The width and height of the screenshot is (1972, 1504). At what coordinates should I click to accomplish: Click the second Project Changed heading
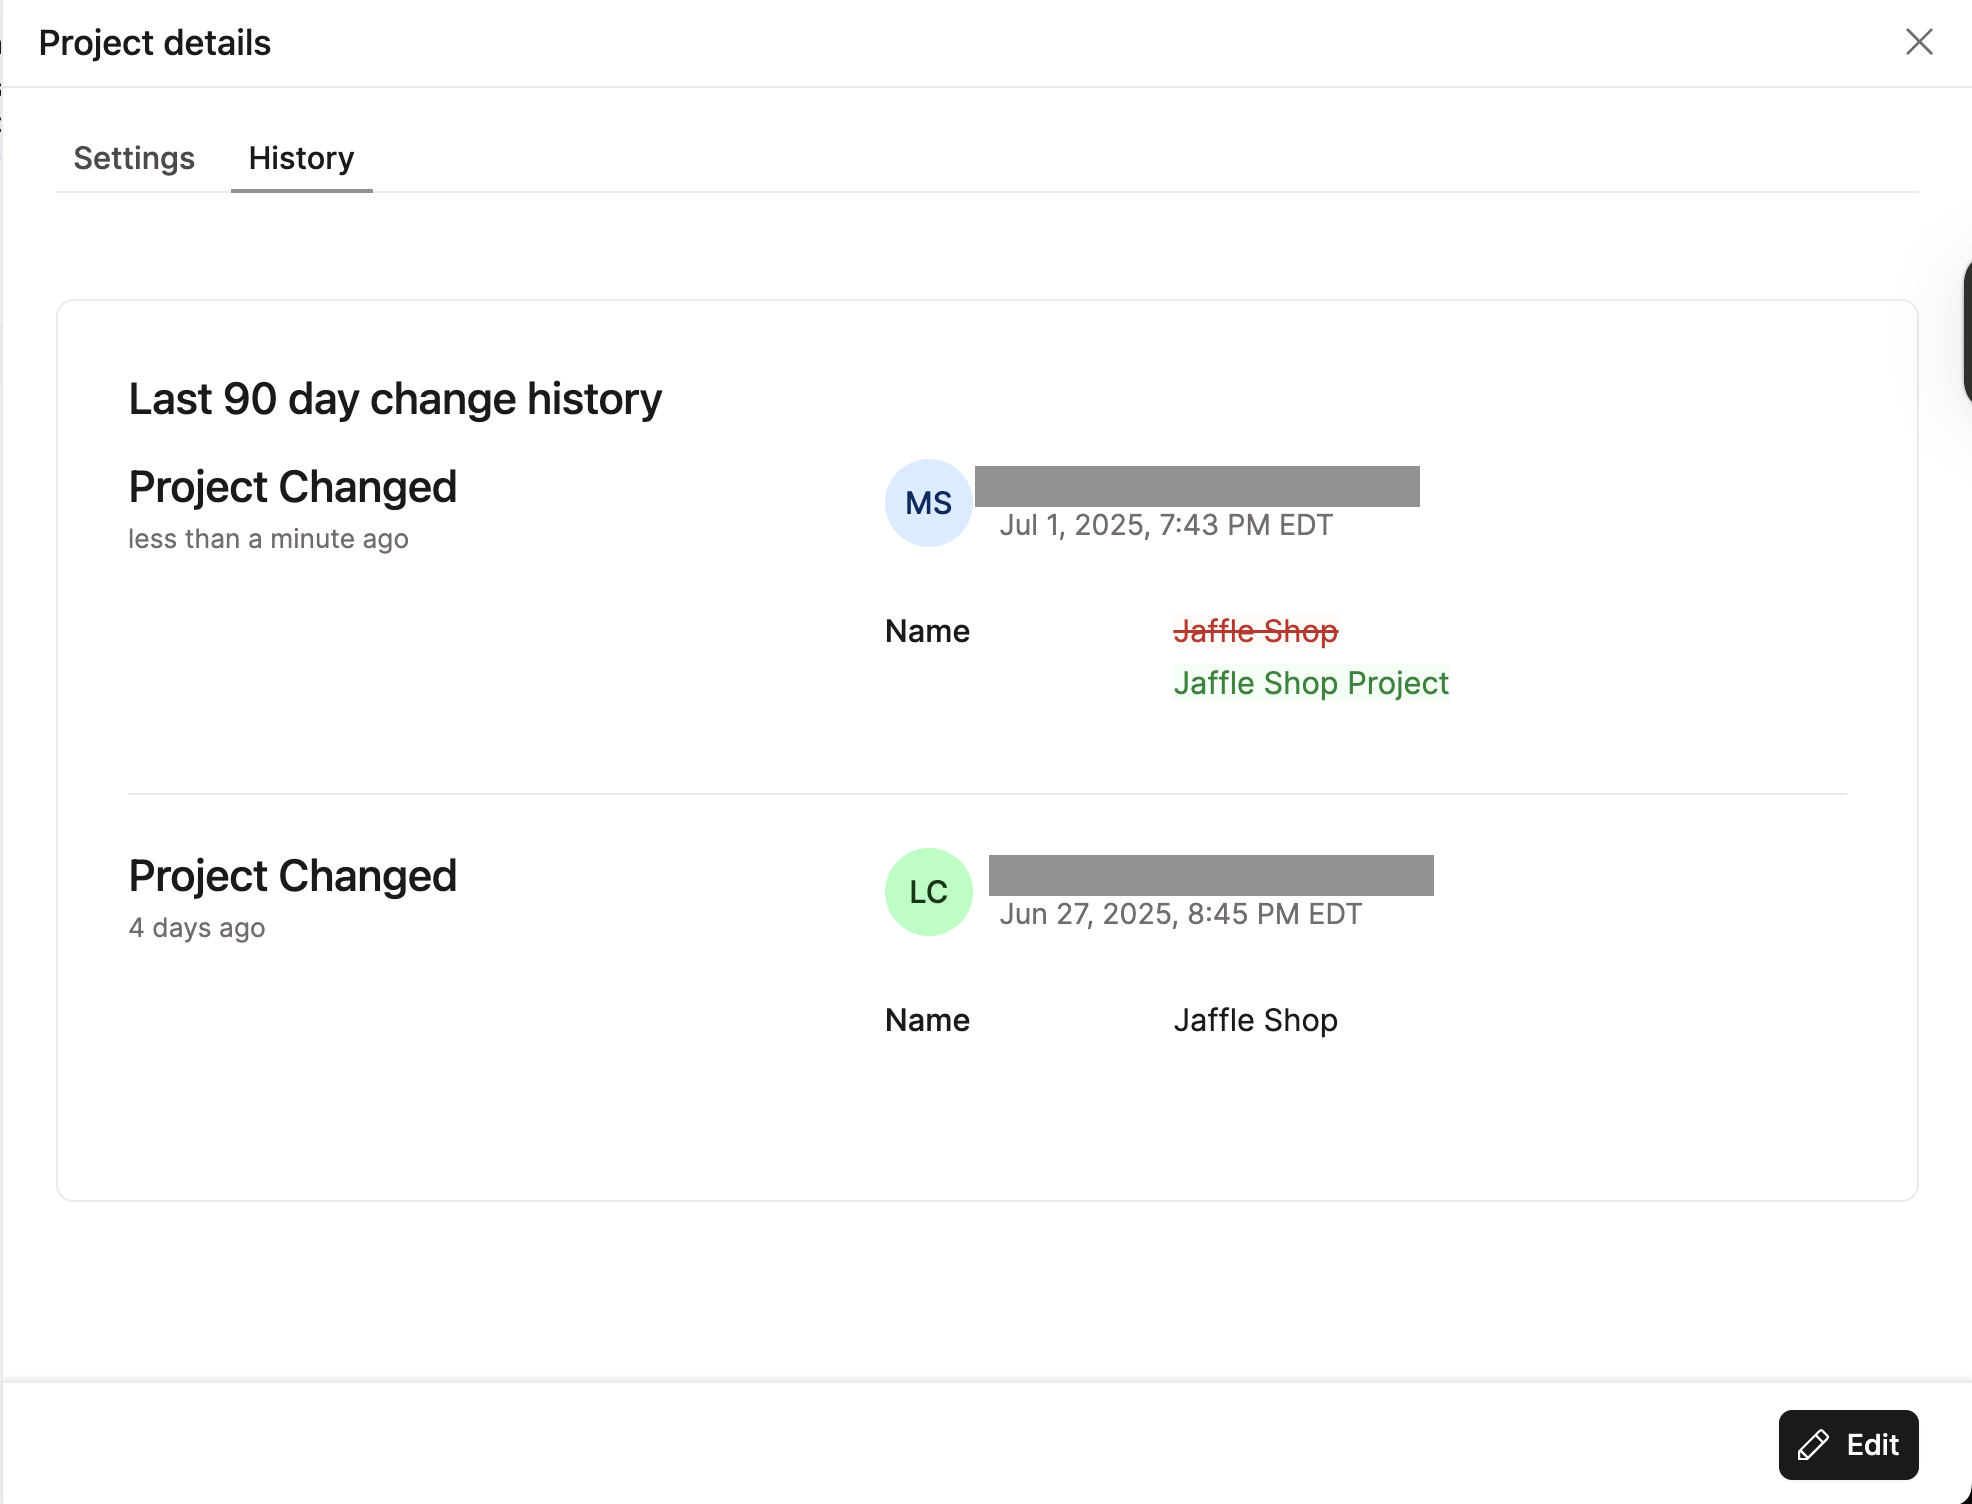coord(291,875)
